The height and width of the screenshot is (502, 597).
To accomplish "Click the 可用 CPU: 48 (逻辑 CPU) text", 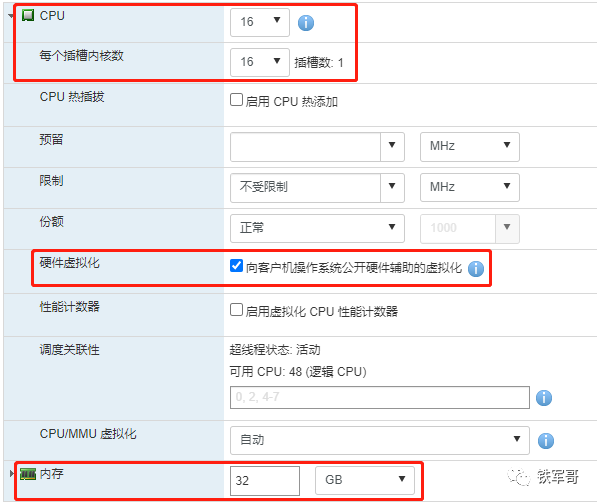I will click(298, 372).
